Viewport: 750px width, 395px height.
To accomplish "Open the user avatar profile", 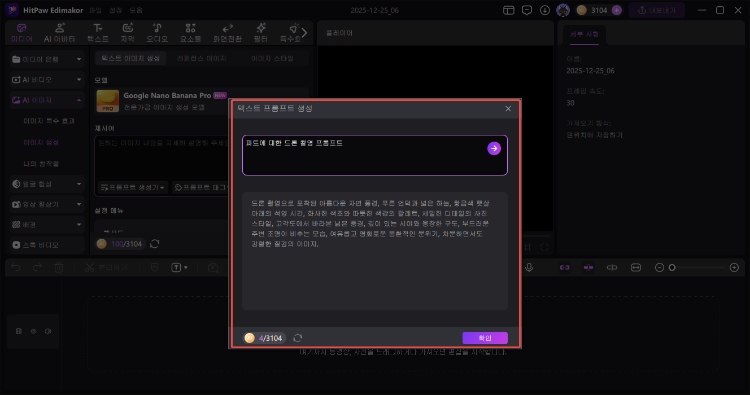I will tap(563, 10).
